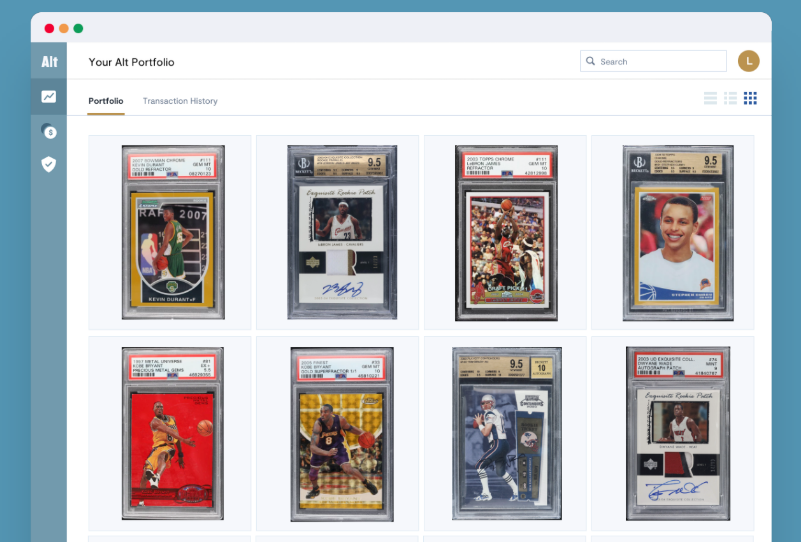This screenshot has height=542, width=801.
Task: Open the dollar coin sidebar icon
Action: pos(49,131)
